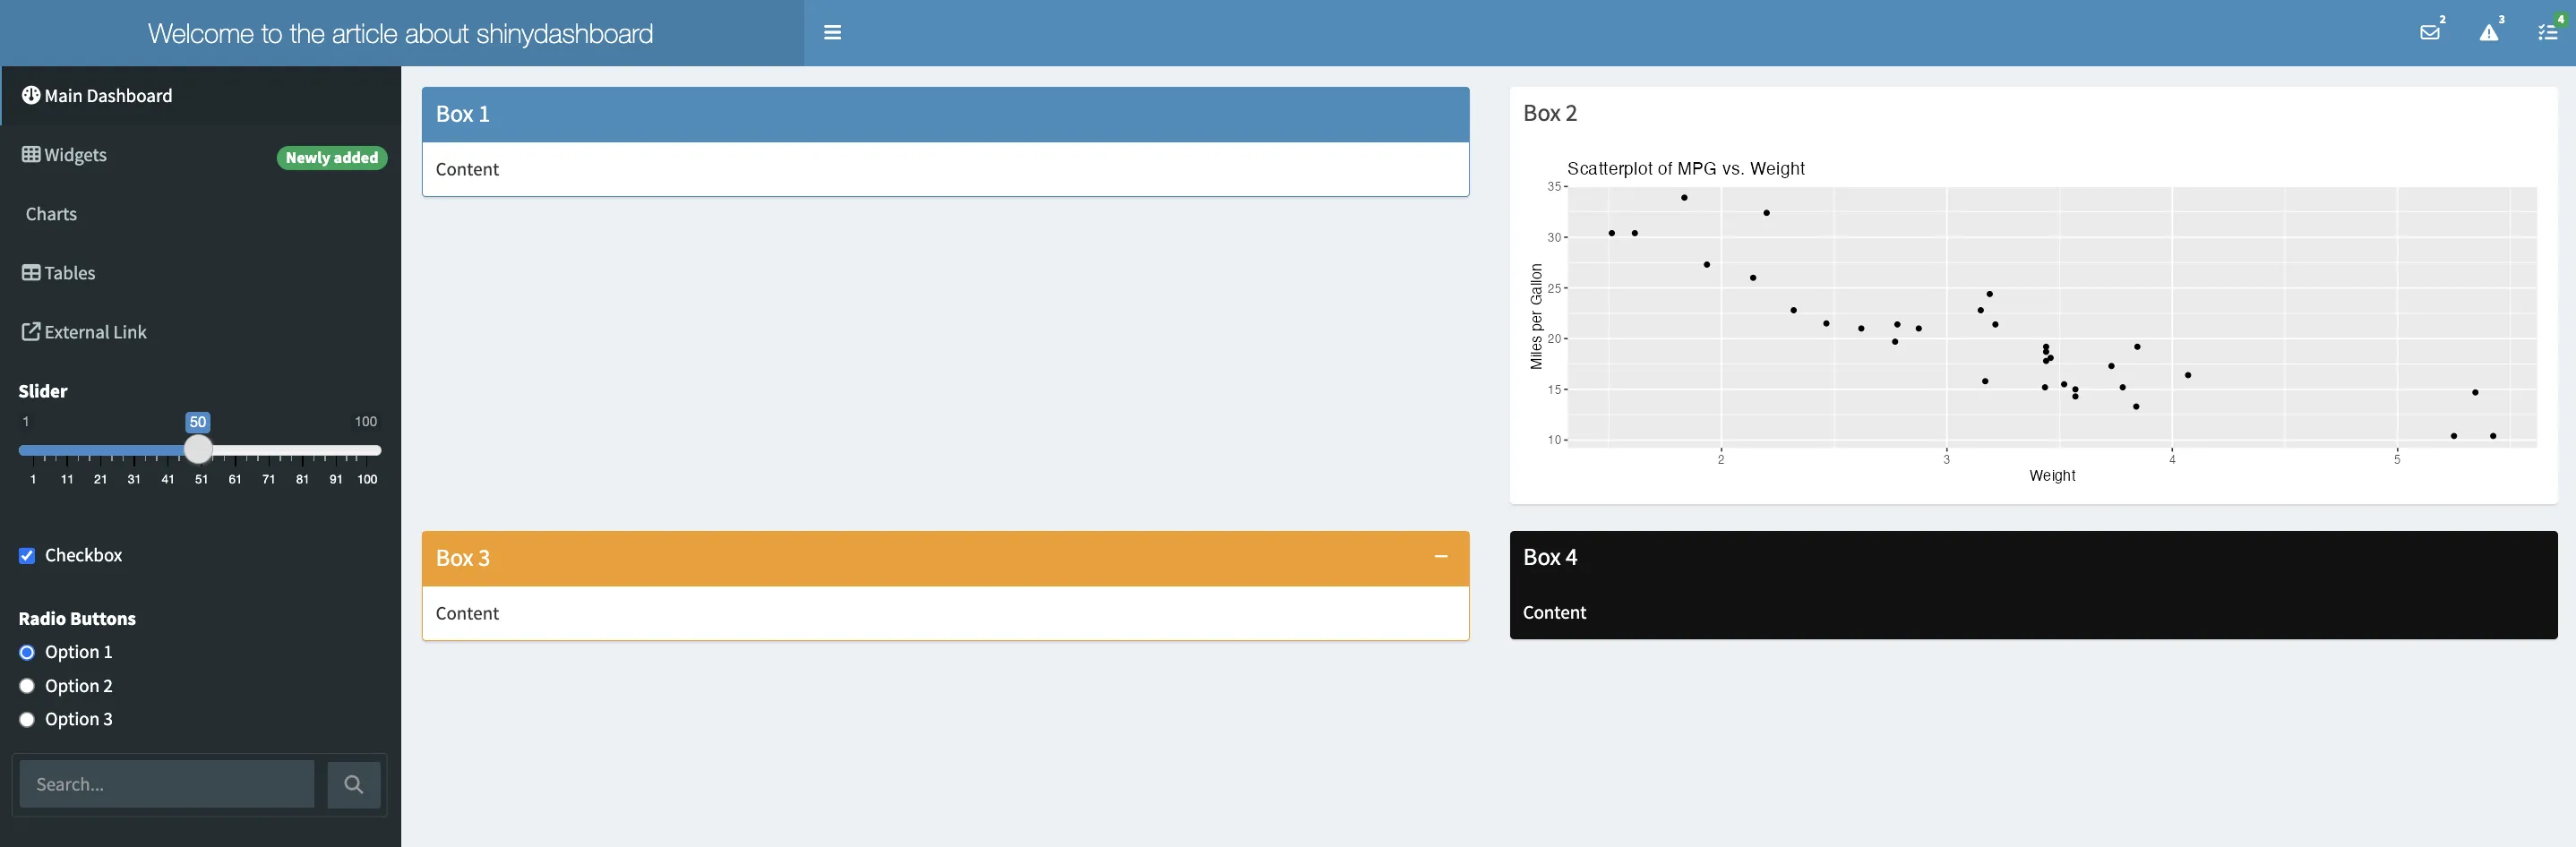The image size is (2576, 847).
Task: Collapse Box 3 using the minus icon
Action: [x=1440, y=557]
